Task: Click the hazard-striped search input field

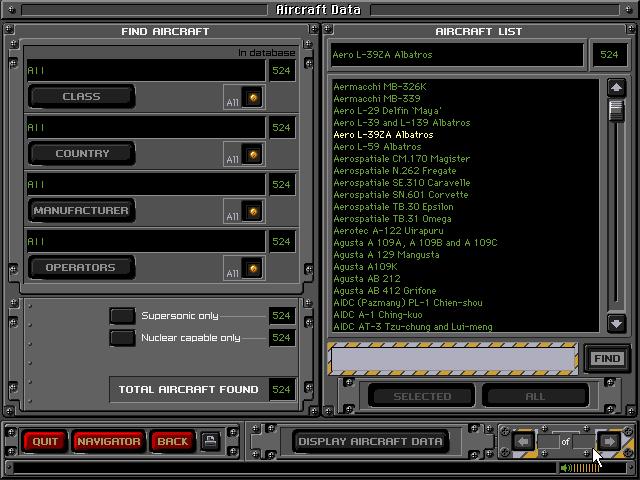Action: (453, 359)
